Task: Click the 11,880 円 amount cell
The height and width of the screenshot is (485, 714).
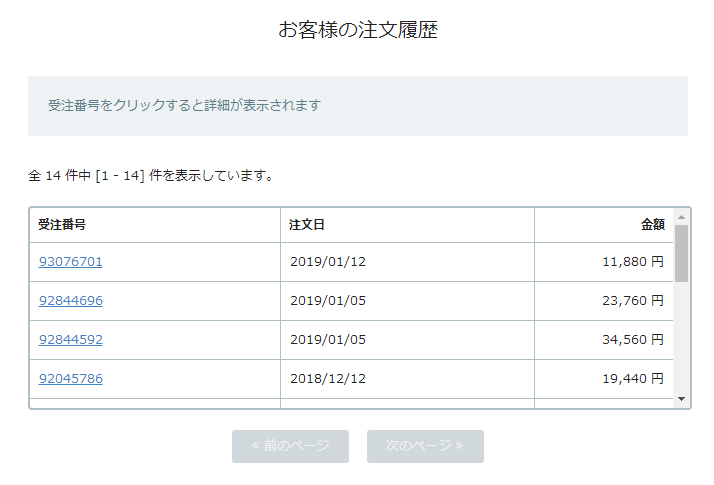Action: point(633,262)
